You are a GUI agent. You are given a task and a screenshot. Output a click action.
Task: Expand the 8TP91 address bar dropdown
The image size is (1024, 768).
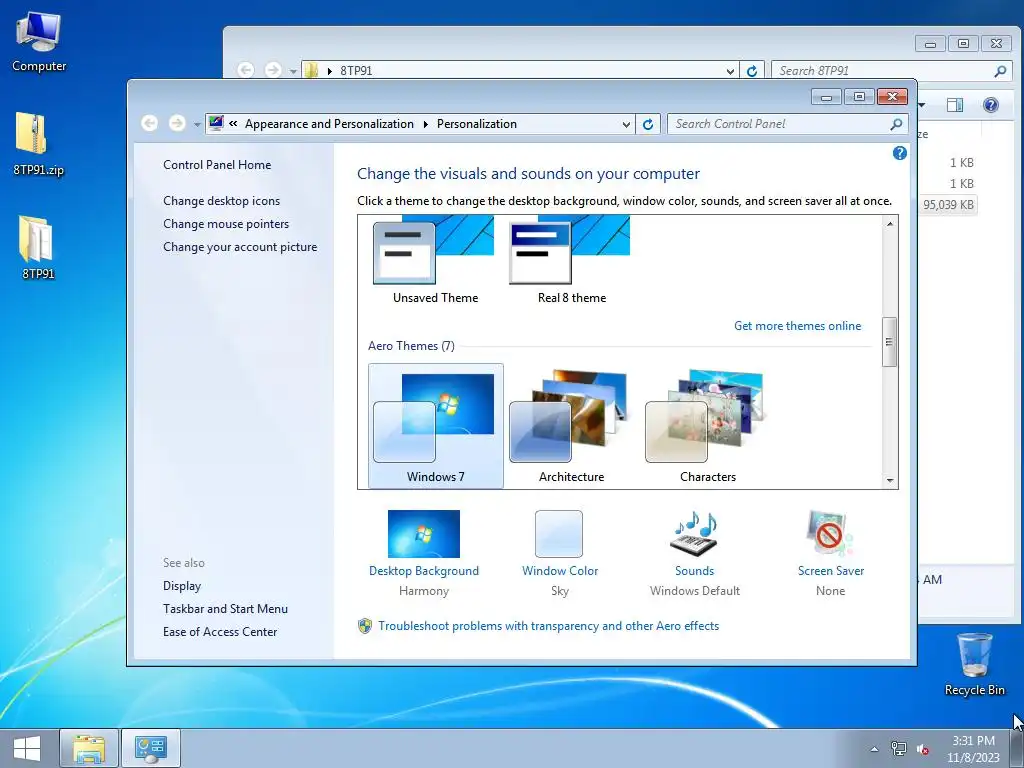[730, 71]
